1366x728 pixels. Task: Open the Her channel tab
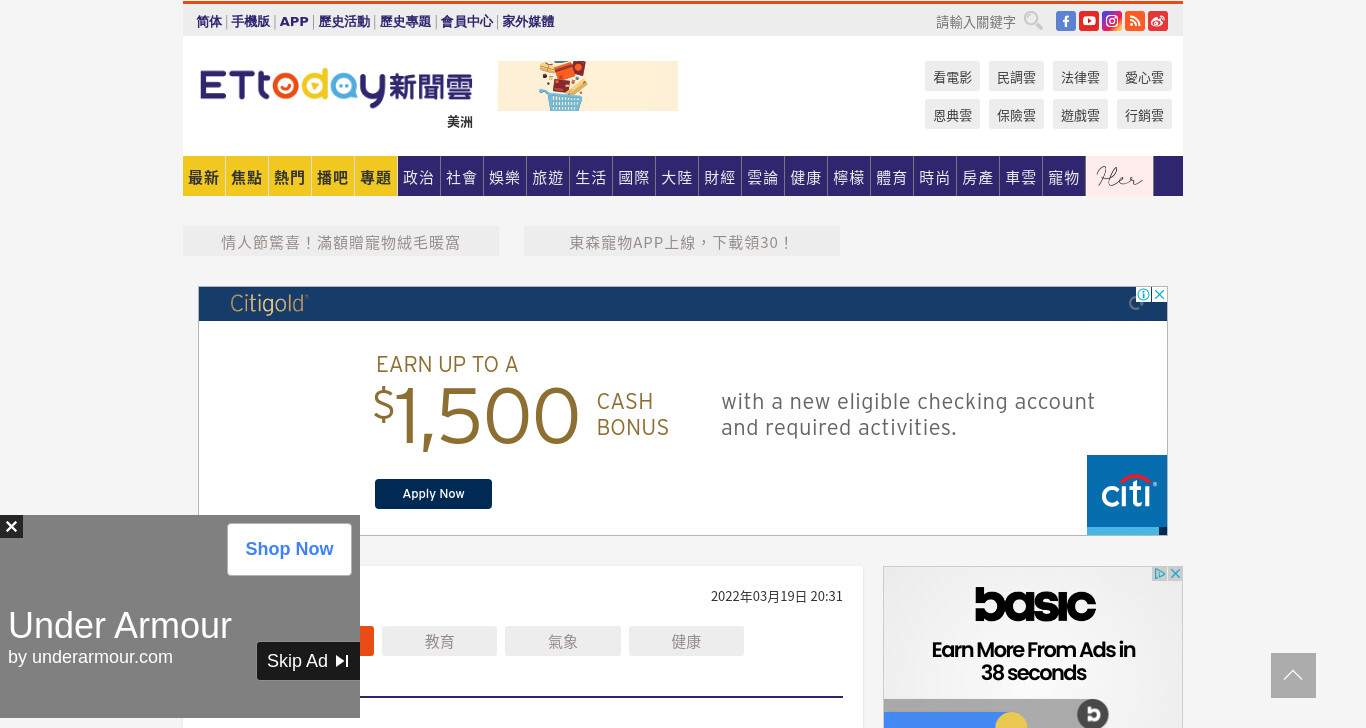[1120, 176]
